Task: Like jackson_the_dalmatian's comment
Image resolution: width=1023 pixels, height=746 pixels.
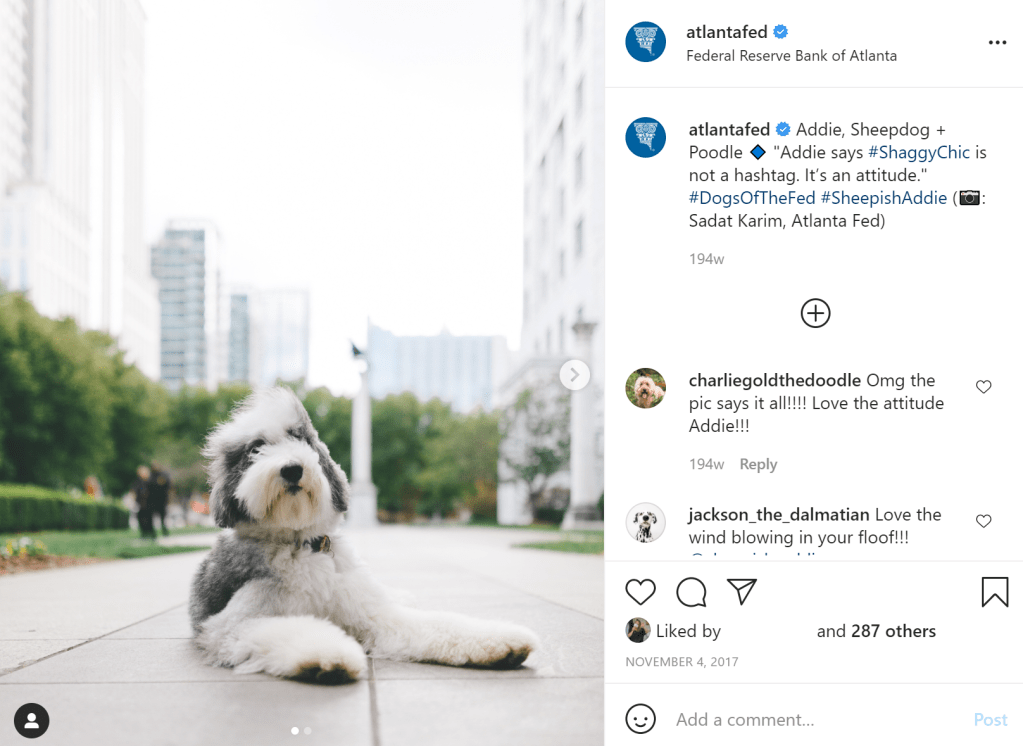Action: 983,521
